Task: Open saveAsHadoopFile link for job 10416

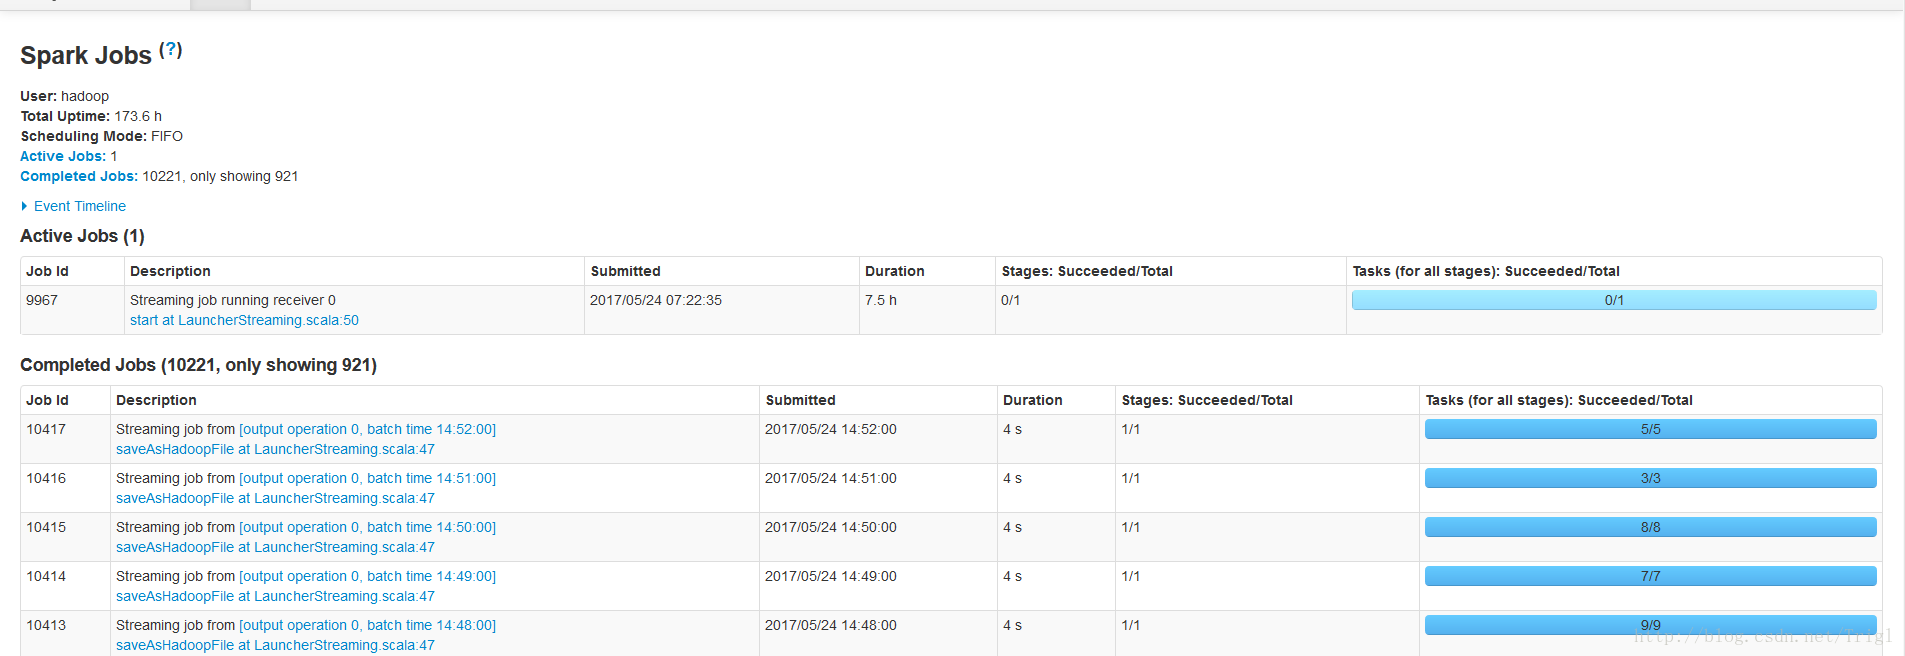Action: coord(275,498)
